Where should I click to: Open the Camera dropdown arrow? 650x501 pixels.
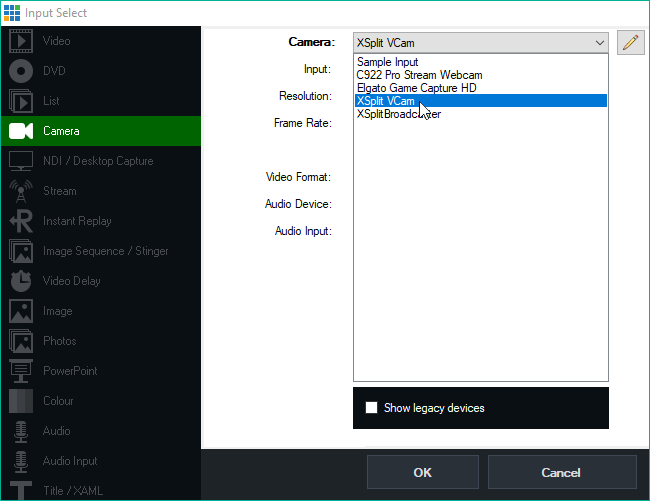[599, 43]
